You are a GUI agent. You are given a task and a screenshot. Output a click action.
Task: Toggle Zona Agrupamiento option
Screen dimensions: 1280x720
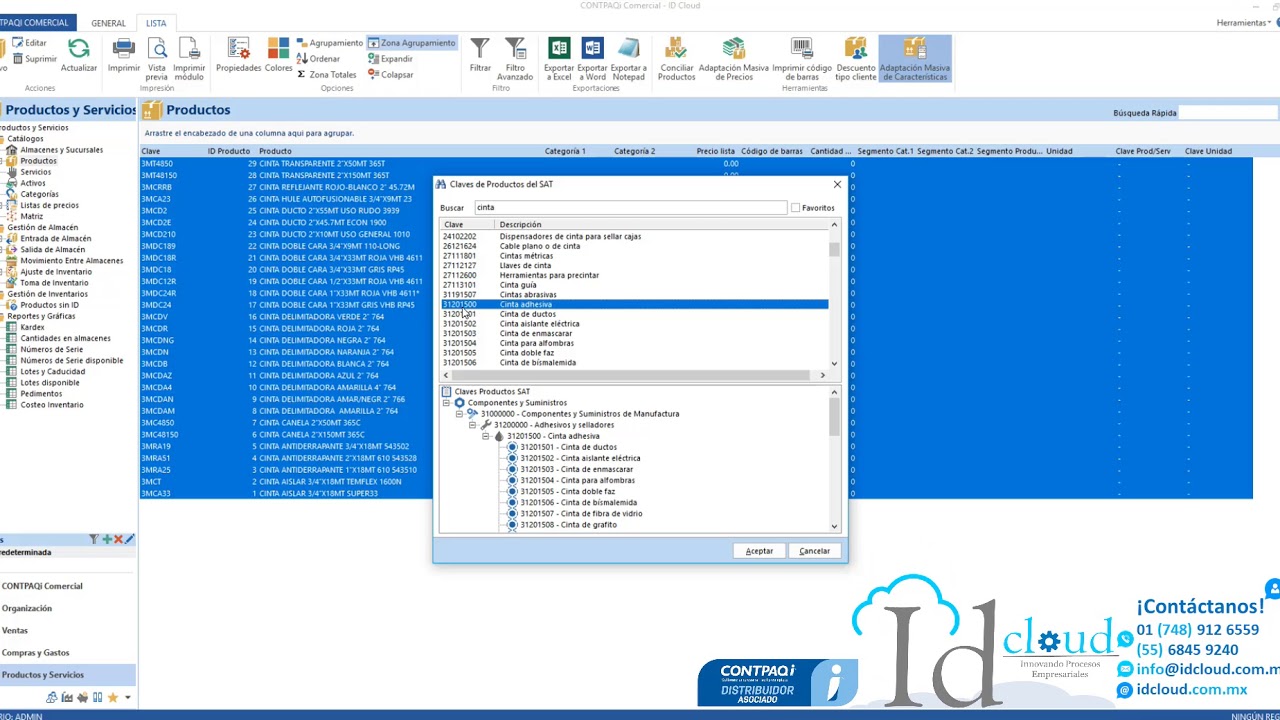[x=411, y=43]
